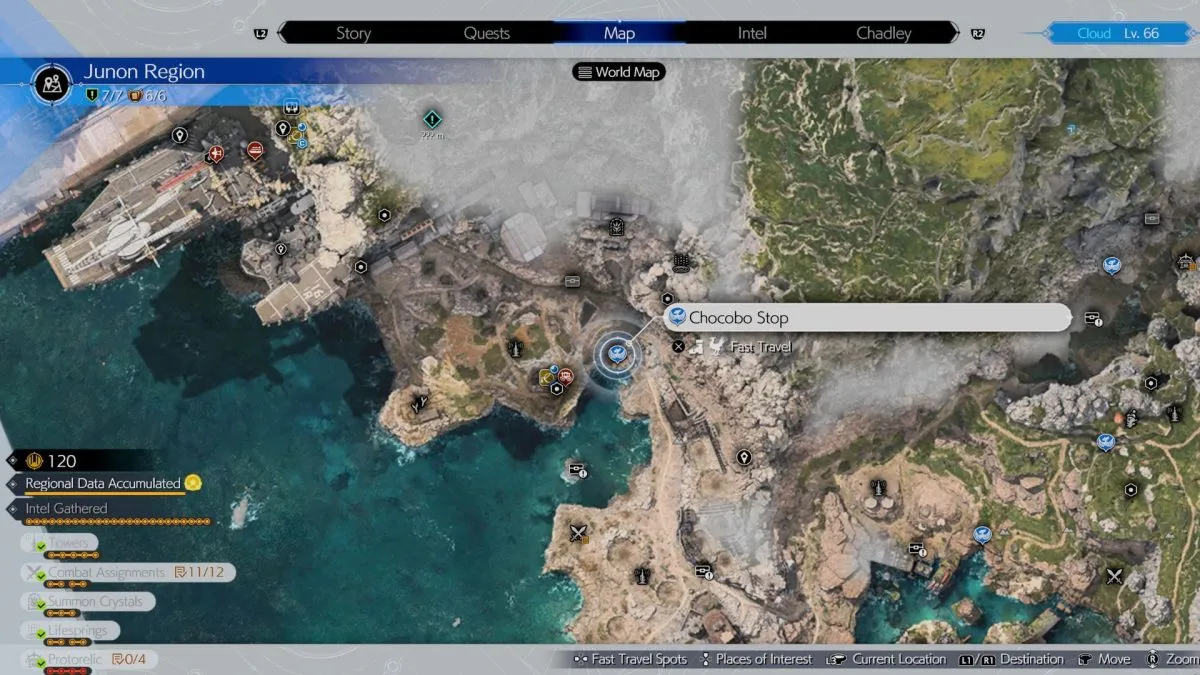The image size is (1200, 675).
Task: Click the L1/R1 Destination control hint
Action: [1011, 659]
